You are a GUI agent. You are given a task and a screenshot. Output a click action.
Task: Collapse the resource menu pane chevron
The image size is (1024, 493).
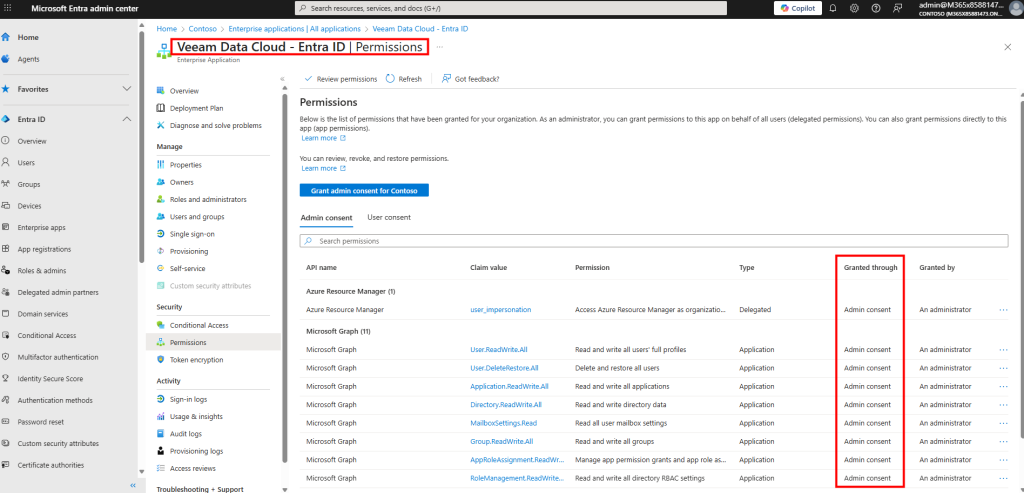point(281,79)
